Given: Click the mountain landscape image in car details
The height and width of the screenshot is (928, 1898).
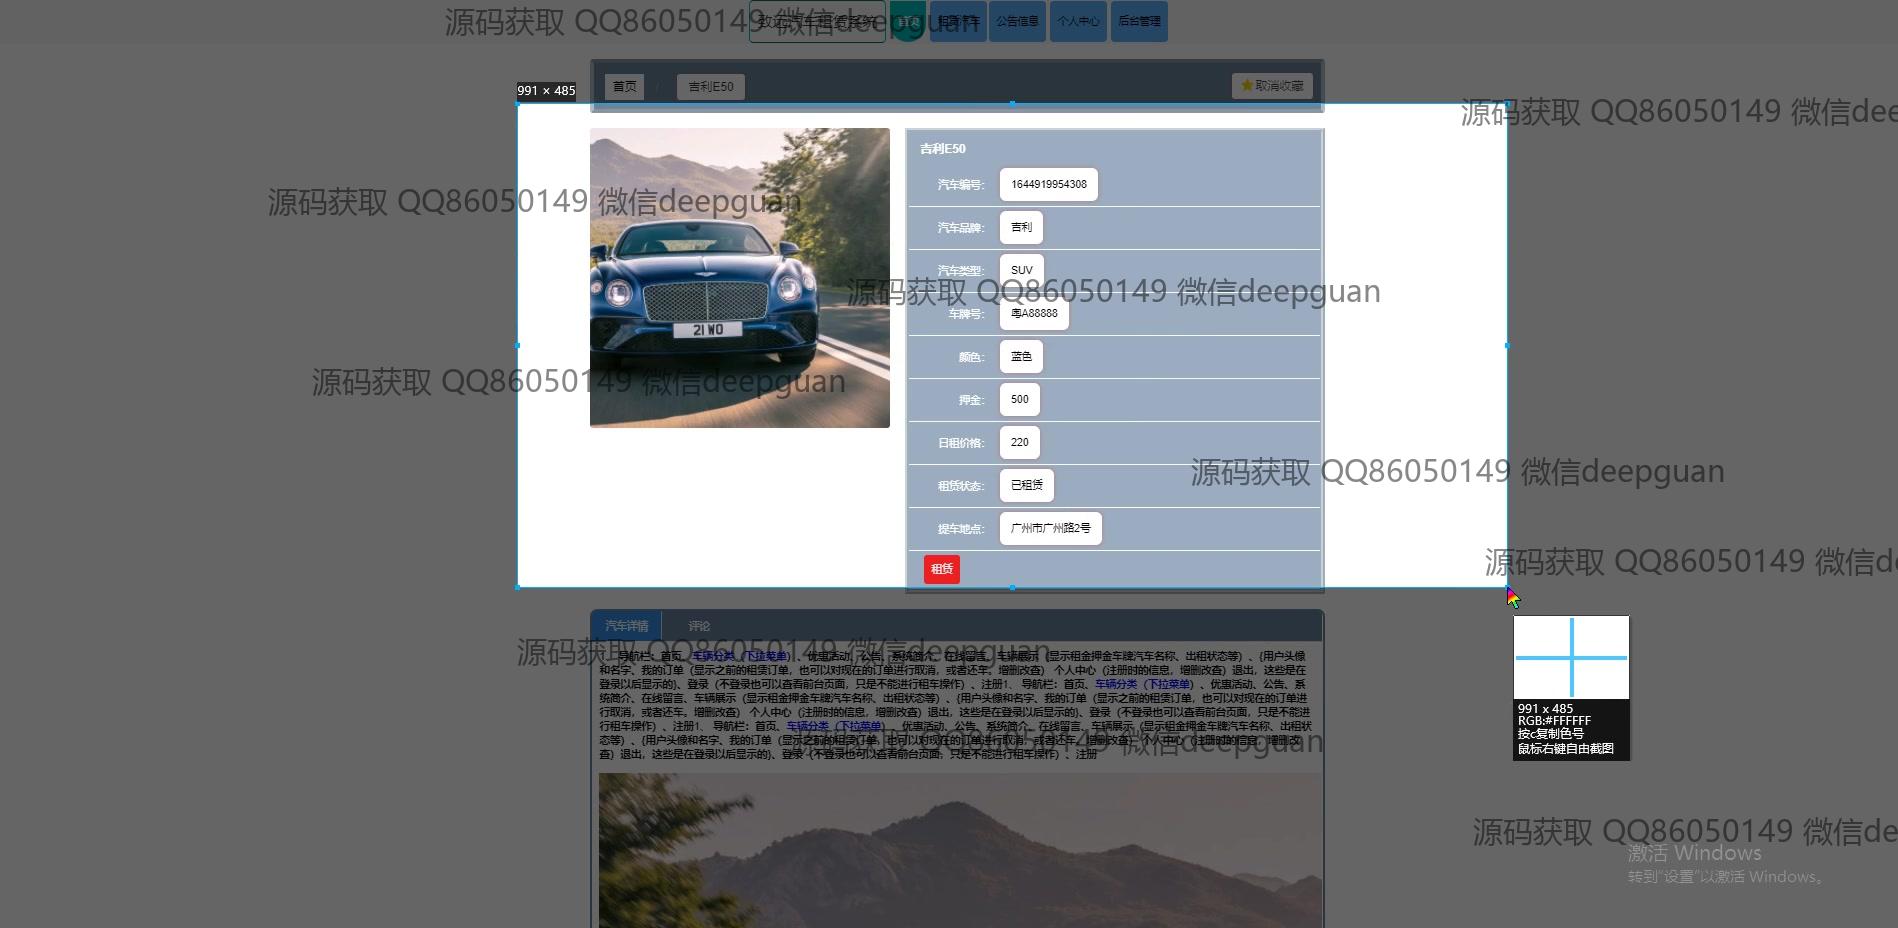Looking at the screenshot, I should click(x=960, y=850).
